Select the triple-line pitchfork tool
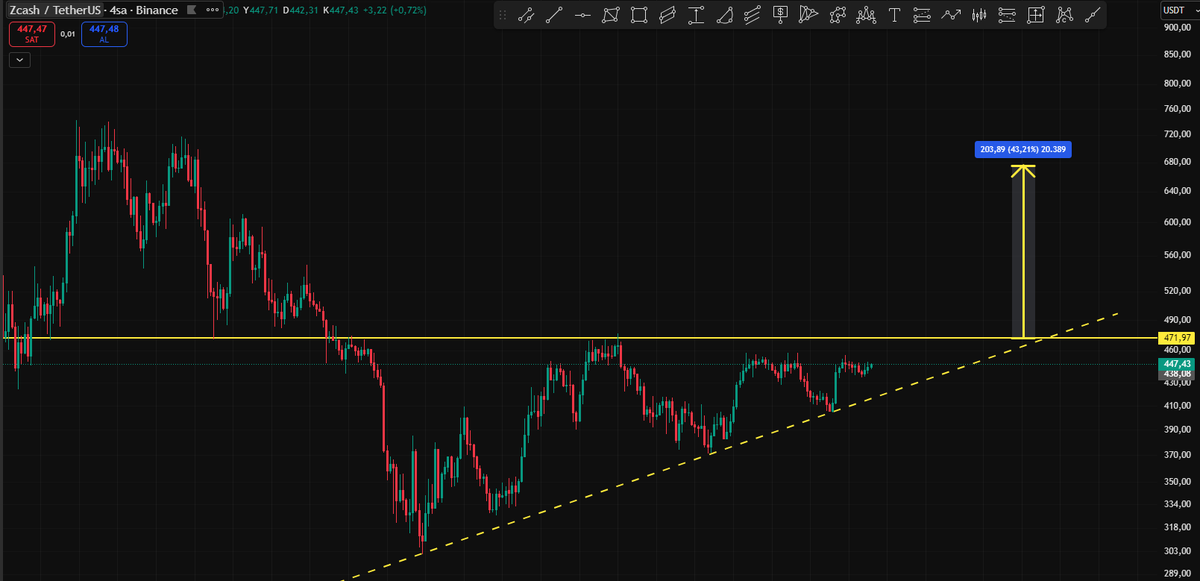 [x=752, y=15]
